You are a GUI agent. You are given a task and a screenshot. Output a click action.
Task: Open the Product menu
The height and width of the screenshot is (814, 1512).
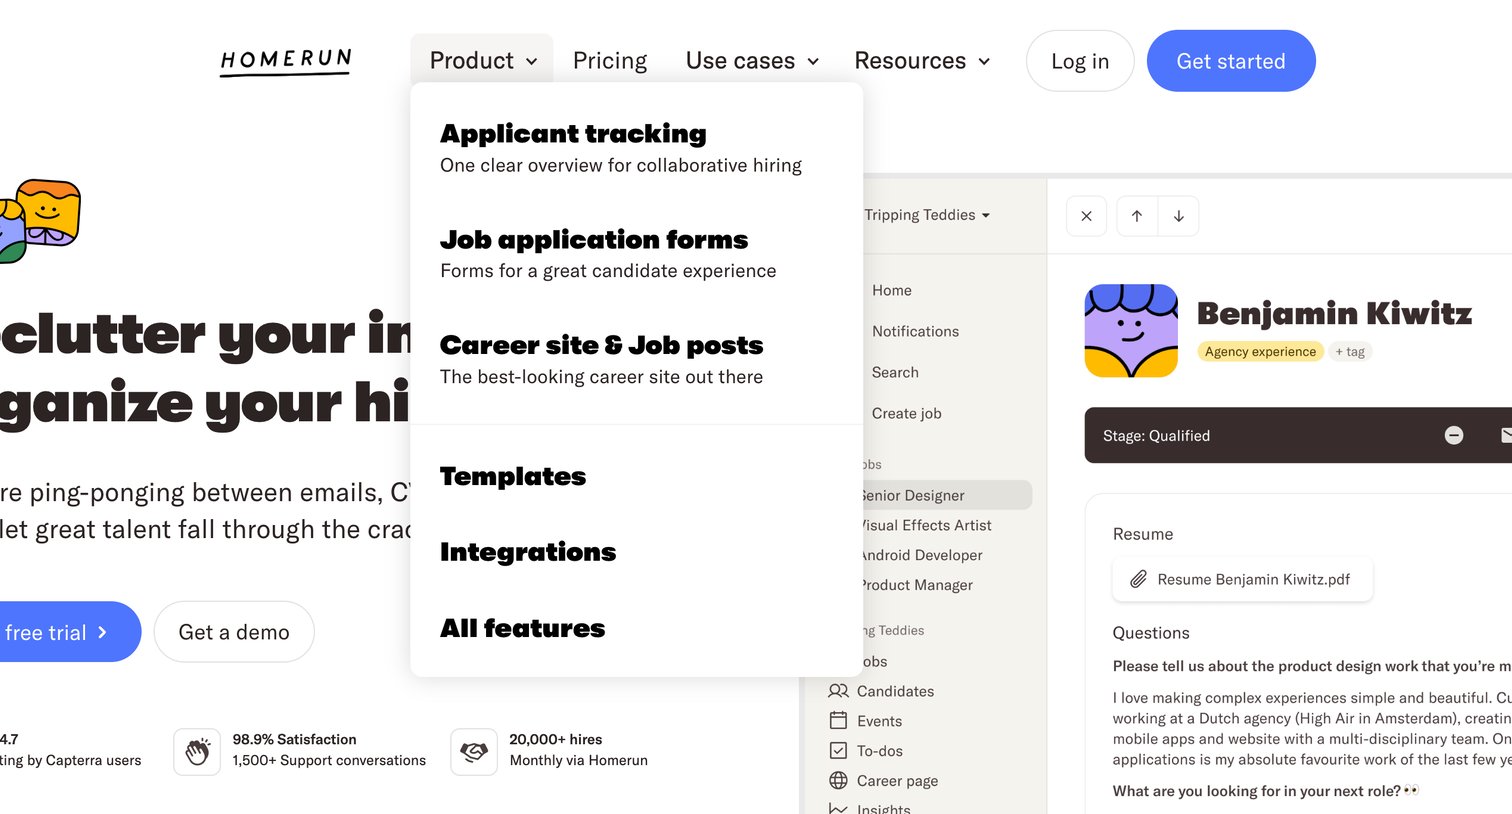pyautogui.click(x=482, y=61)
